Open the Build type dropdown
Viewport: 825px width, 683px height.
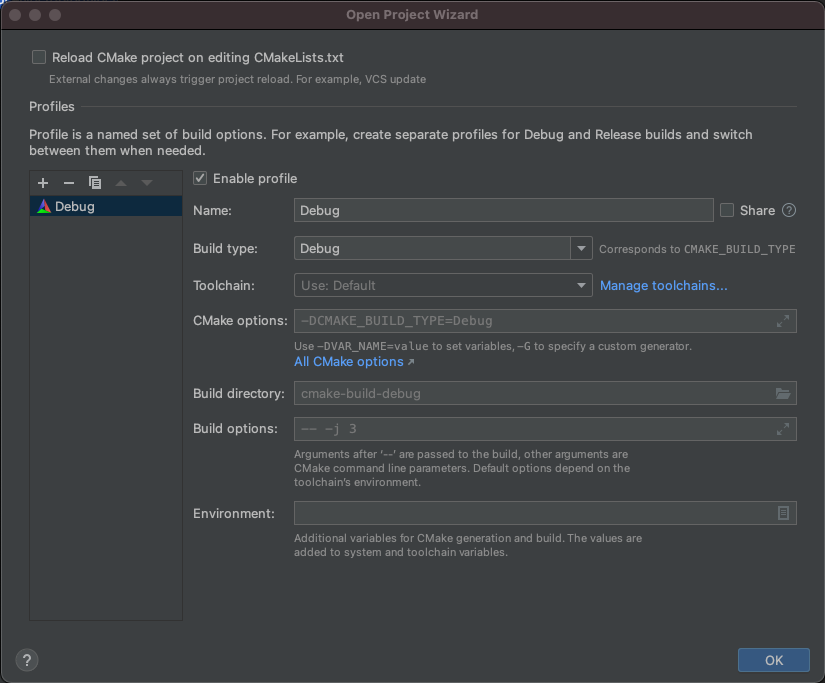(x=582, y=248)
